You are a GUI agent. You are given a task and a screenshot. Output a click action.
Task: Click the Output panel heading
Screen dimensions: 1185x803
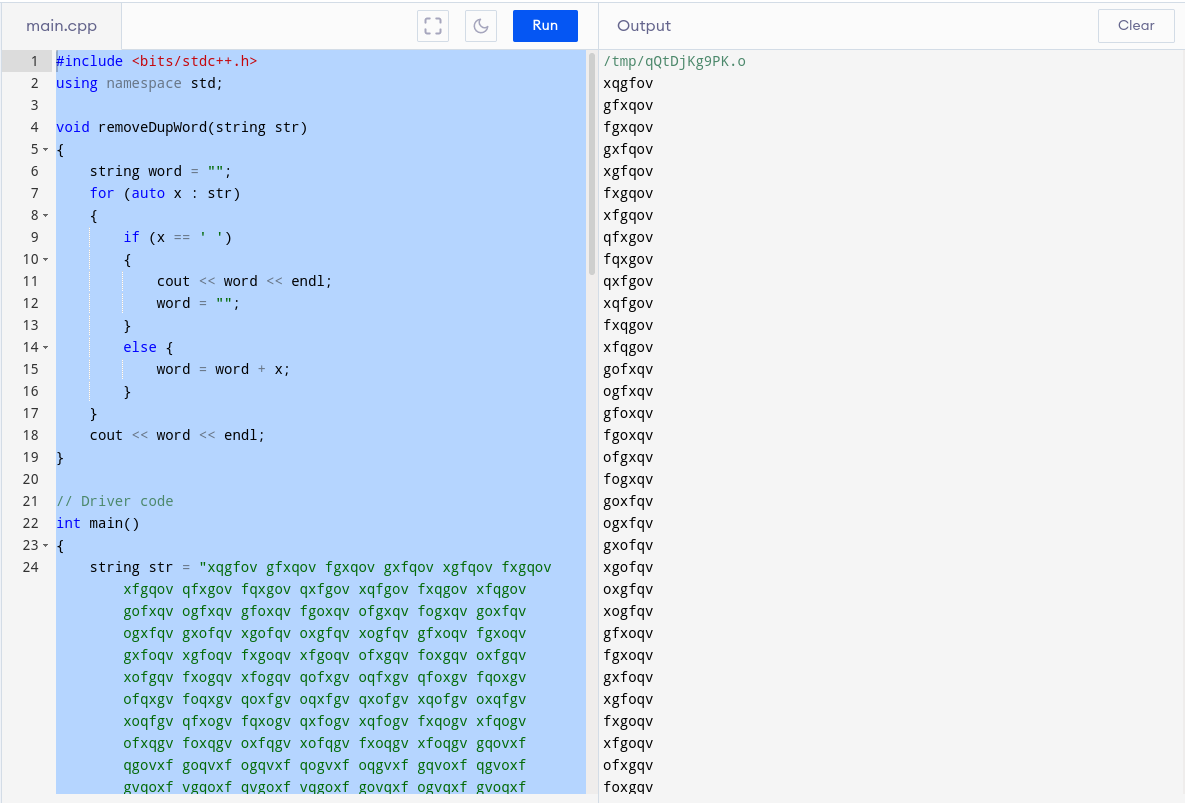644,26
